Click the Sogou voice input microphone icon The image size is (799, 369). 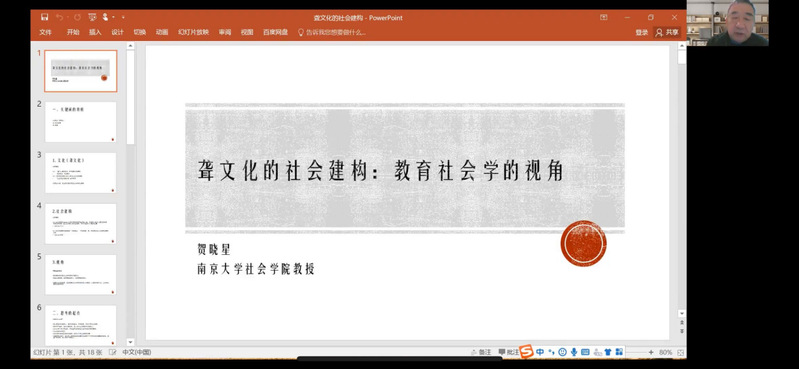coord(574,352)
